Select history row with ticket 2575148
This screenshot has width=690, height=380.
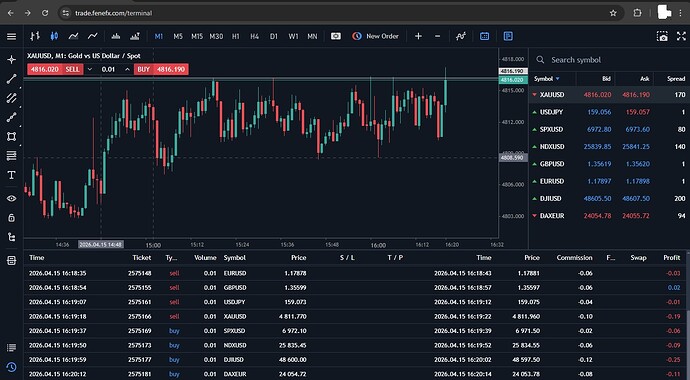point(355,273)
